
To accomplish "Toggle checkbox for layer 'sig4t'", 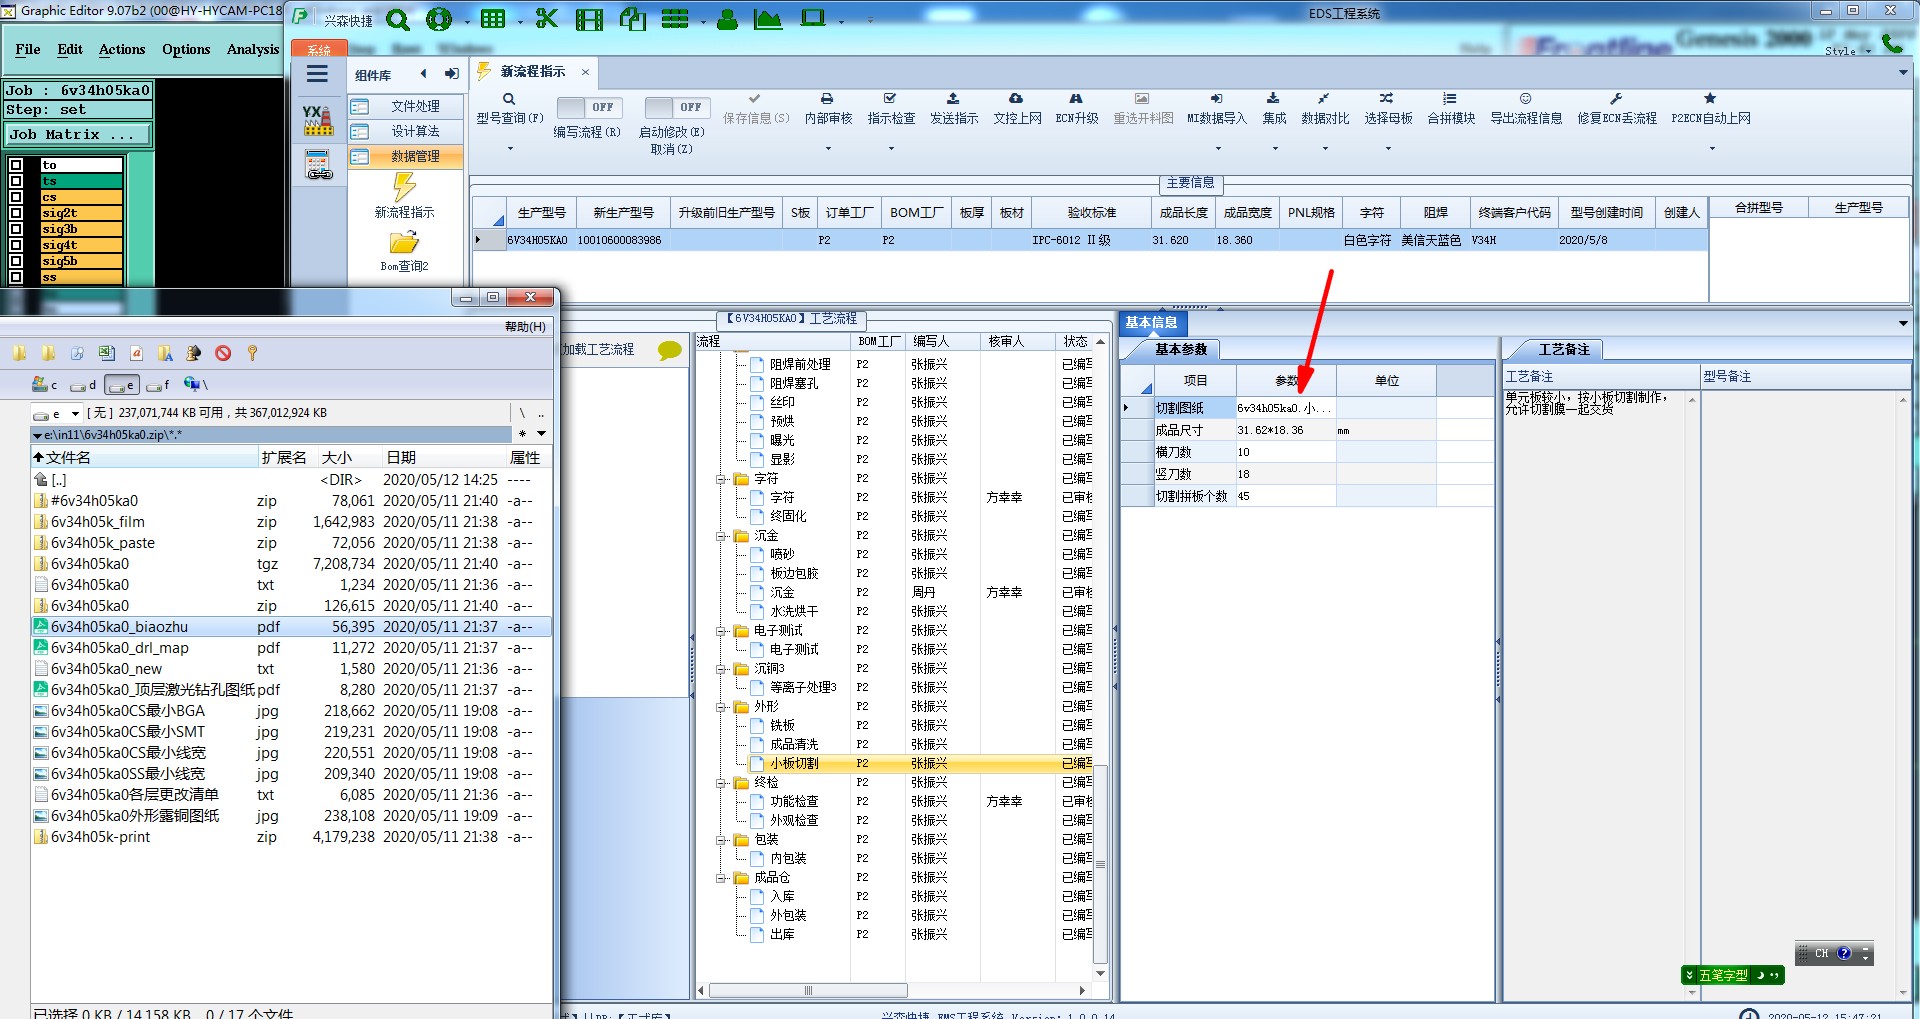I will 16,245.
